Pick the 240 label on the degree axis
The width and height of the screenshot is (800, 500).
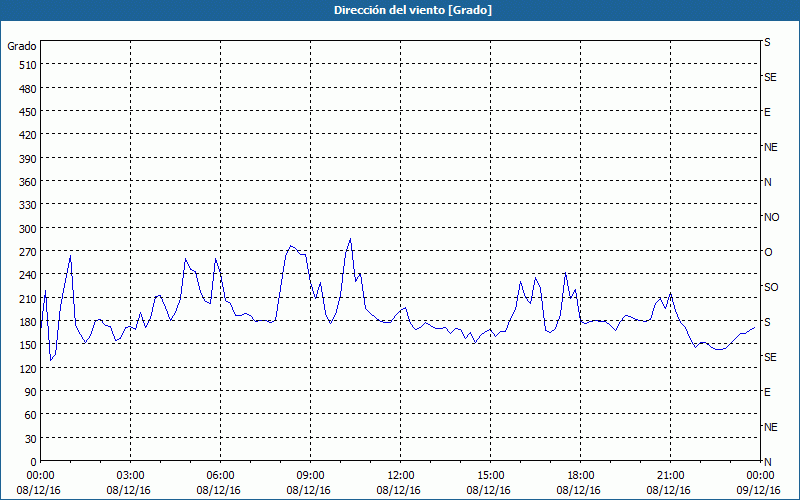tap(28, 275)
